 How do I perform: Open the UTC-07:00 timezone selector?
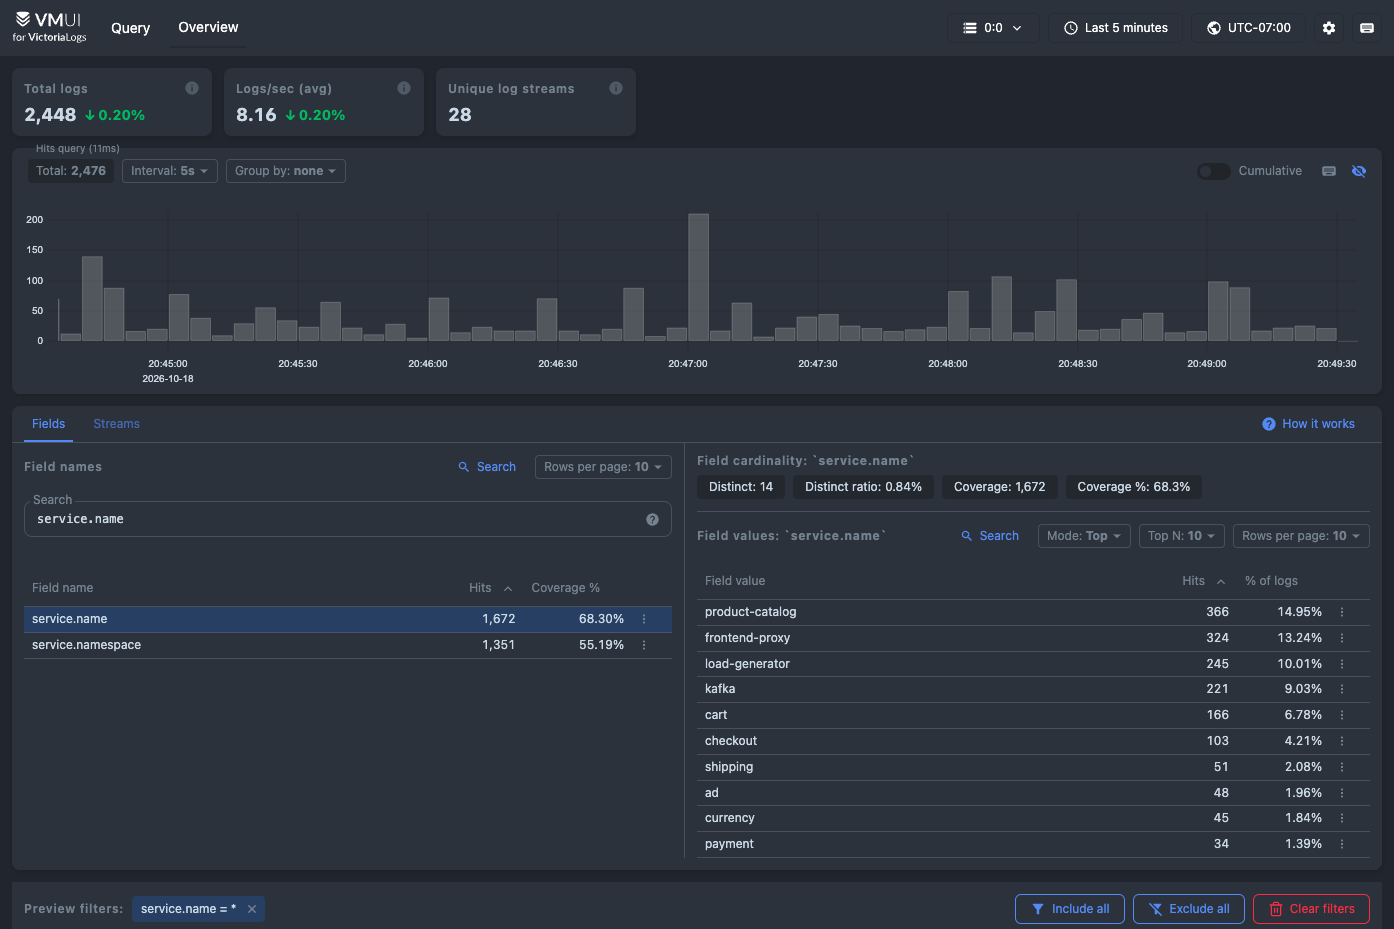(1248, 28)
